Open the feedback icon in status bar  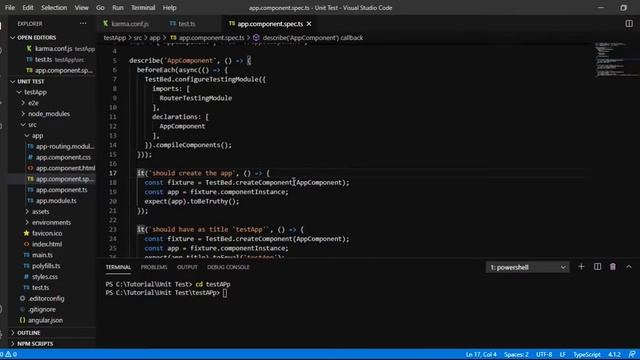click(x=632, y=354)
